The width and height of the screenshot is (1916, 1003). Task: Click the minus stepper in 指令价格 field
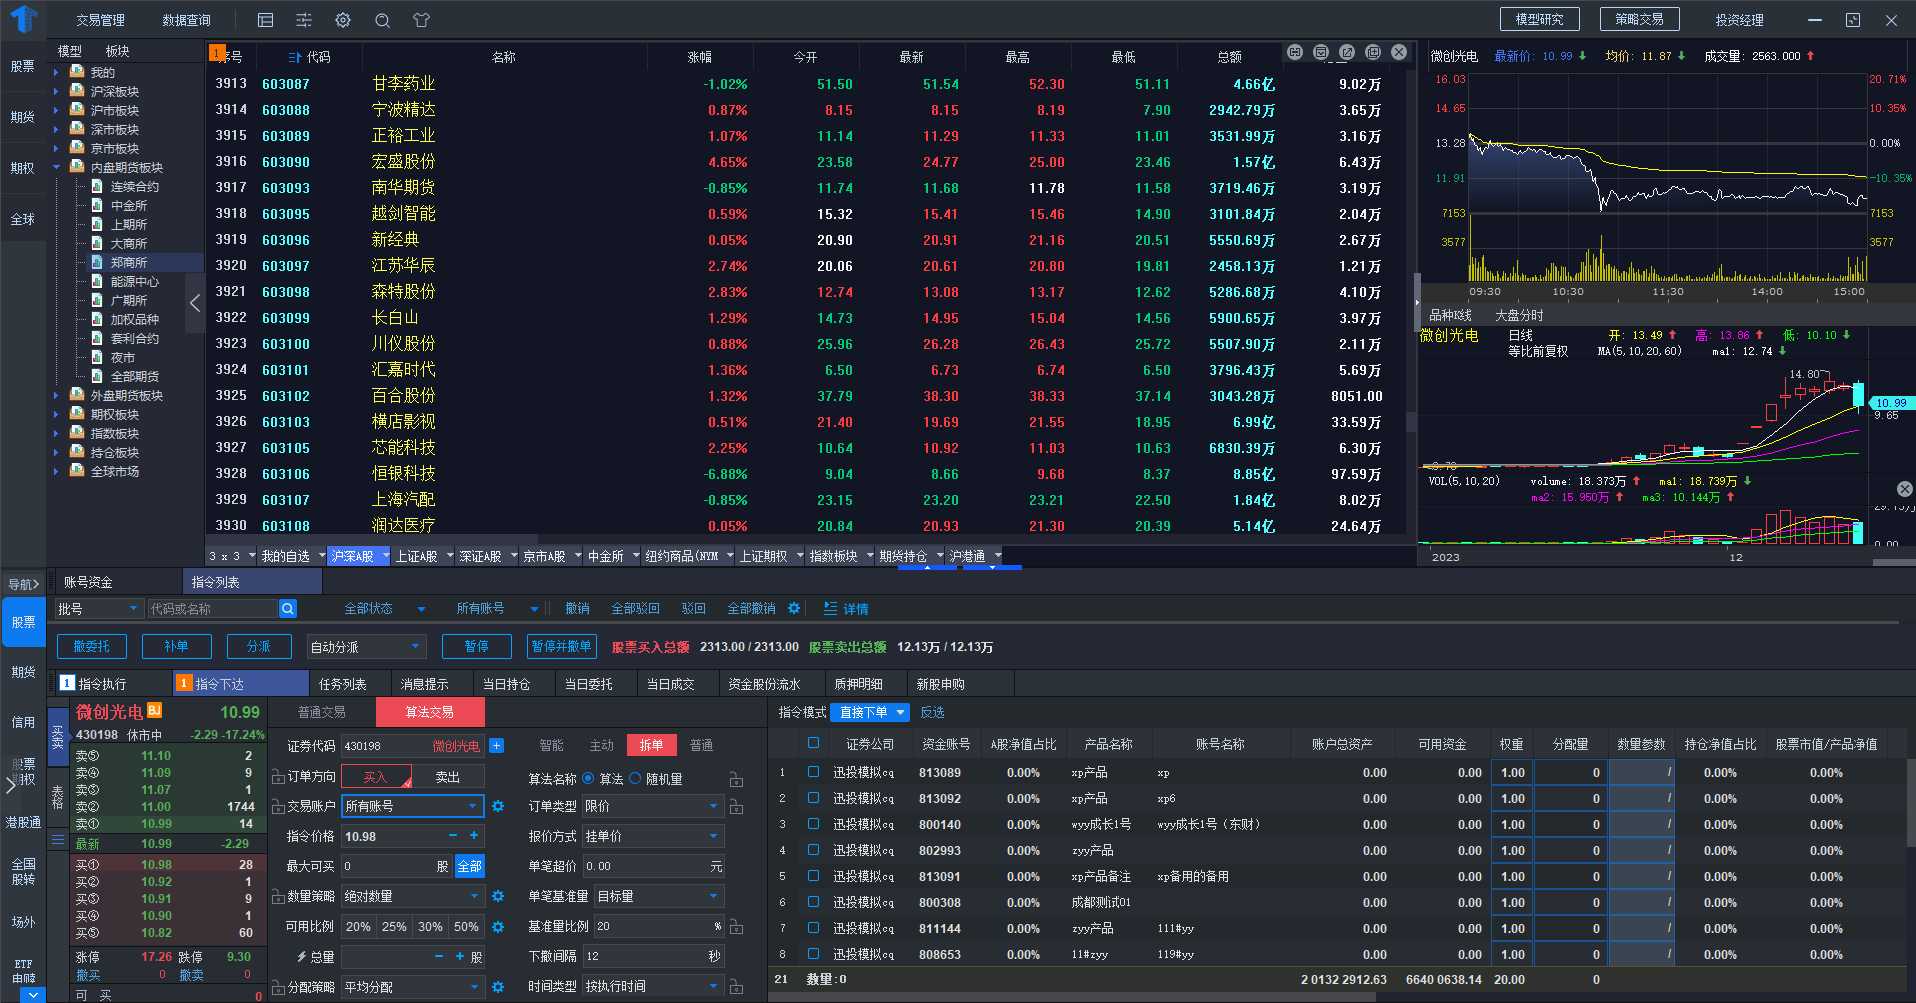[453, 835]
